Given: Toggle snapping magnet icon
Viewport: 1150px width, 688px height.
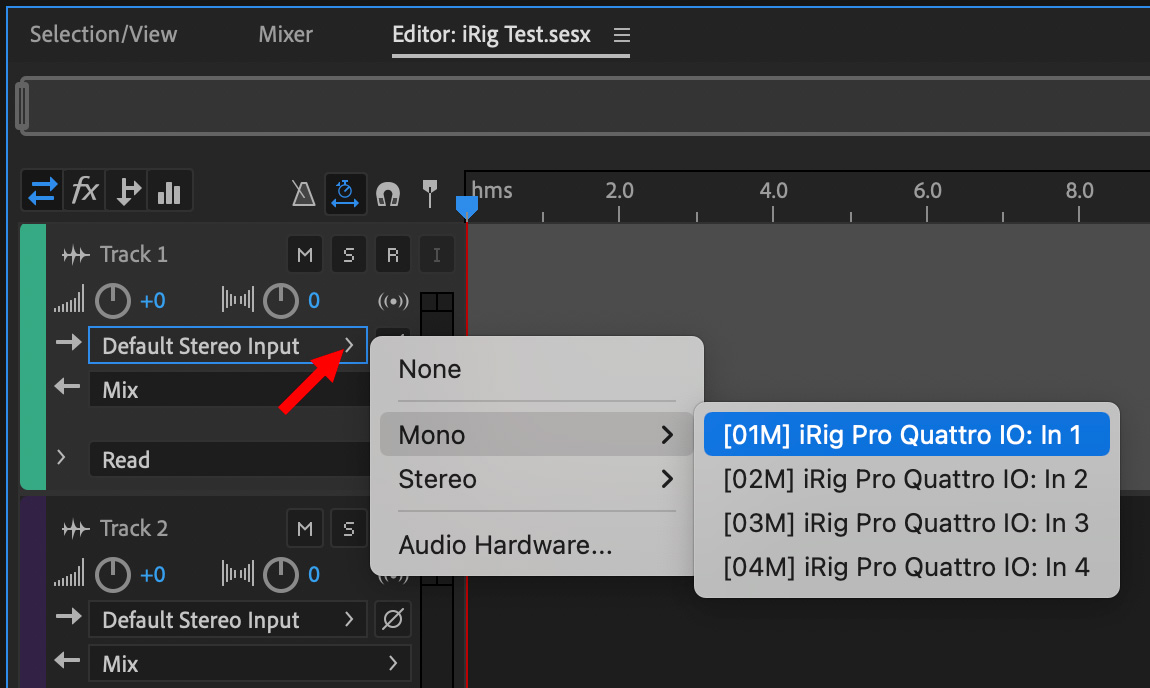Looking at the screenshot, I should (388, 192).
